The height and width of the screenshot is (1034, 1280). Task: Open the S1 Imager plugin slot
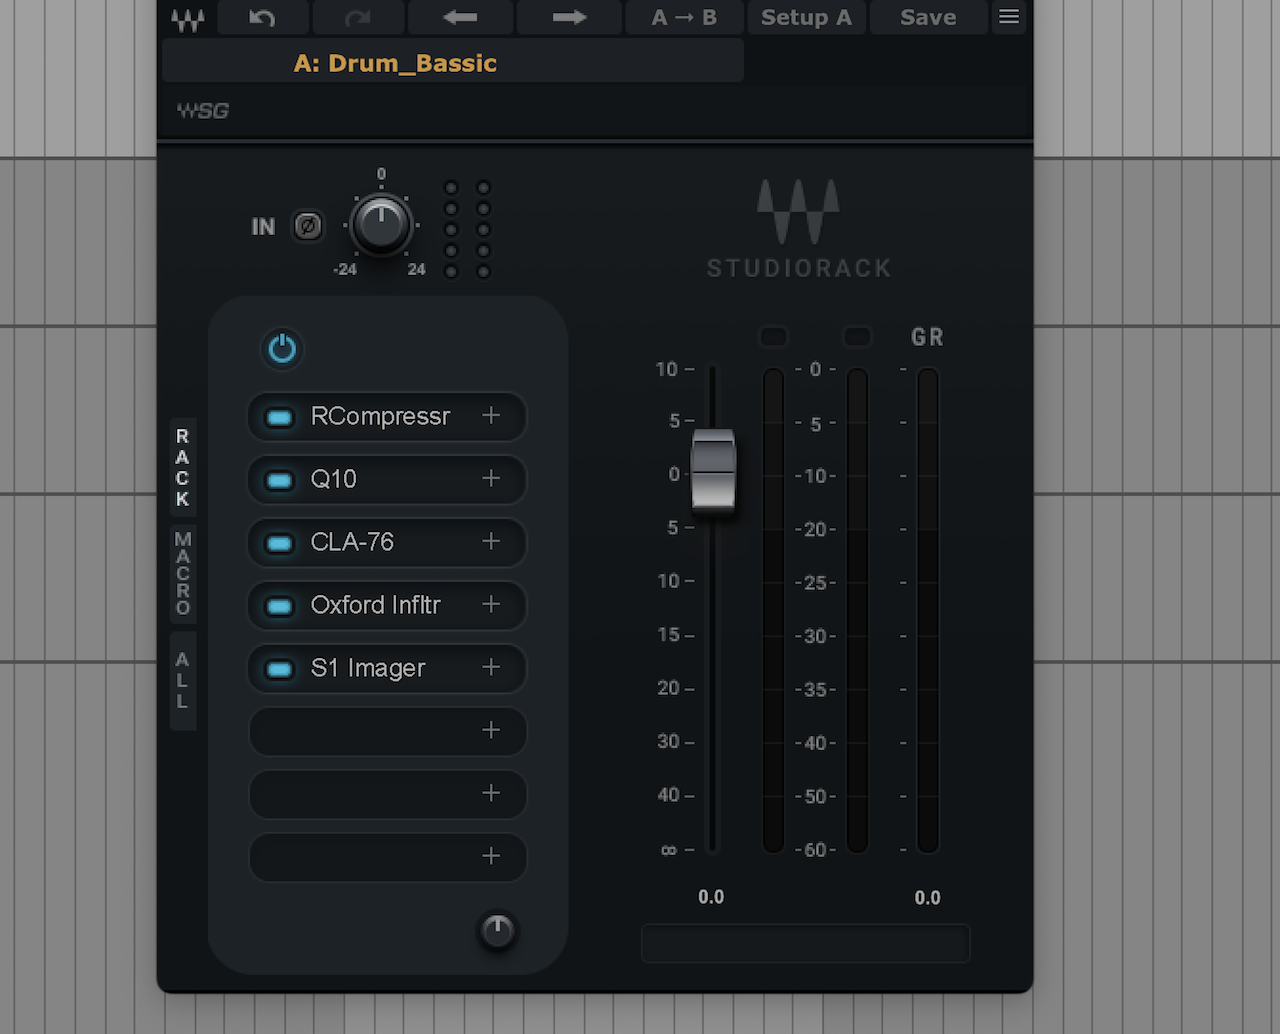pos(387,669)
